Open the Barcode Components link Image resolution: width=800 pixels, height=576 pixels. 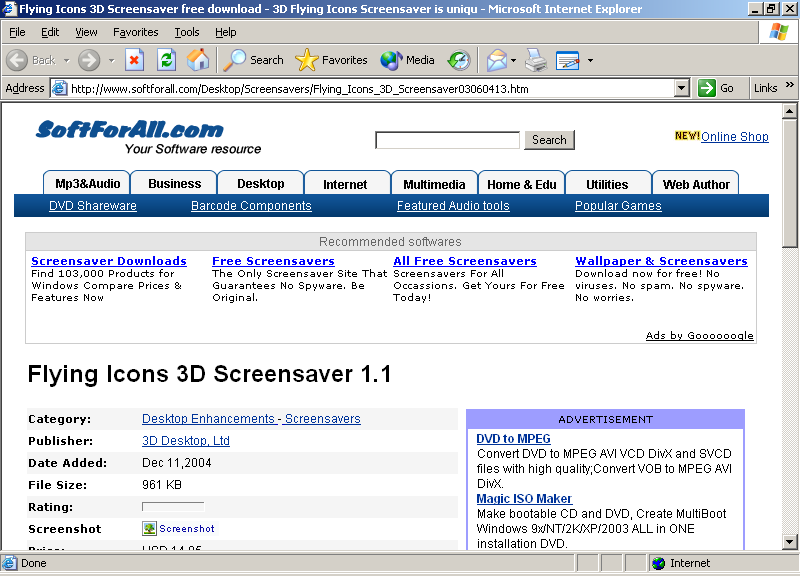point(251,206)
